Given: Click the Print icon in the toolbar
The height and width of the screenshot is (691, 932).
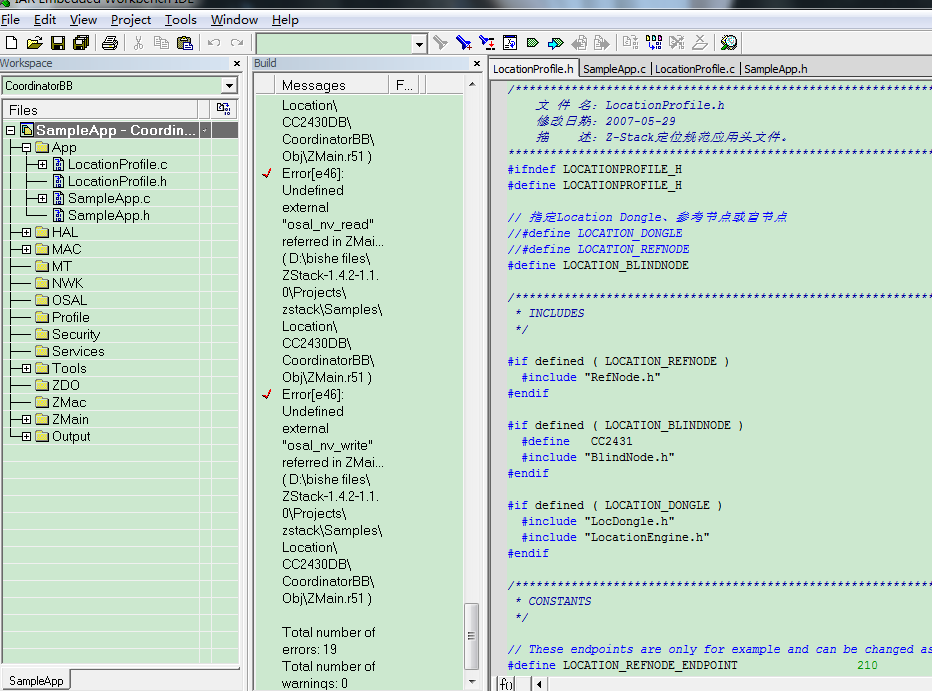Looking at the screenshot, I should 110,43.
